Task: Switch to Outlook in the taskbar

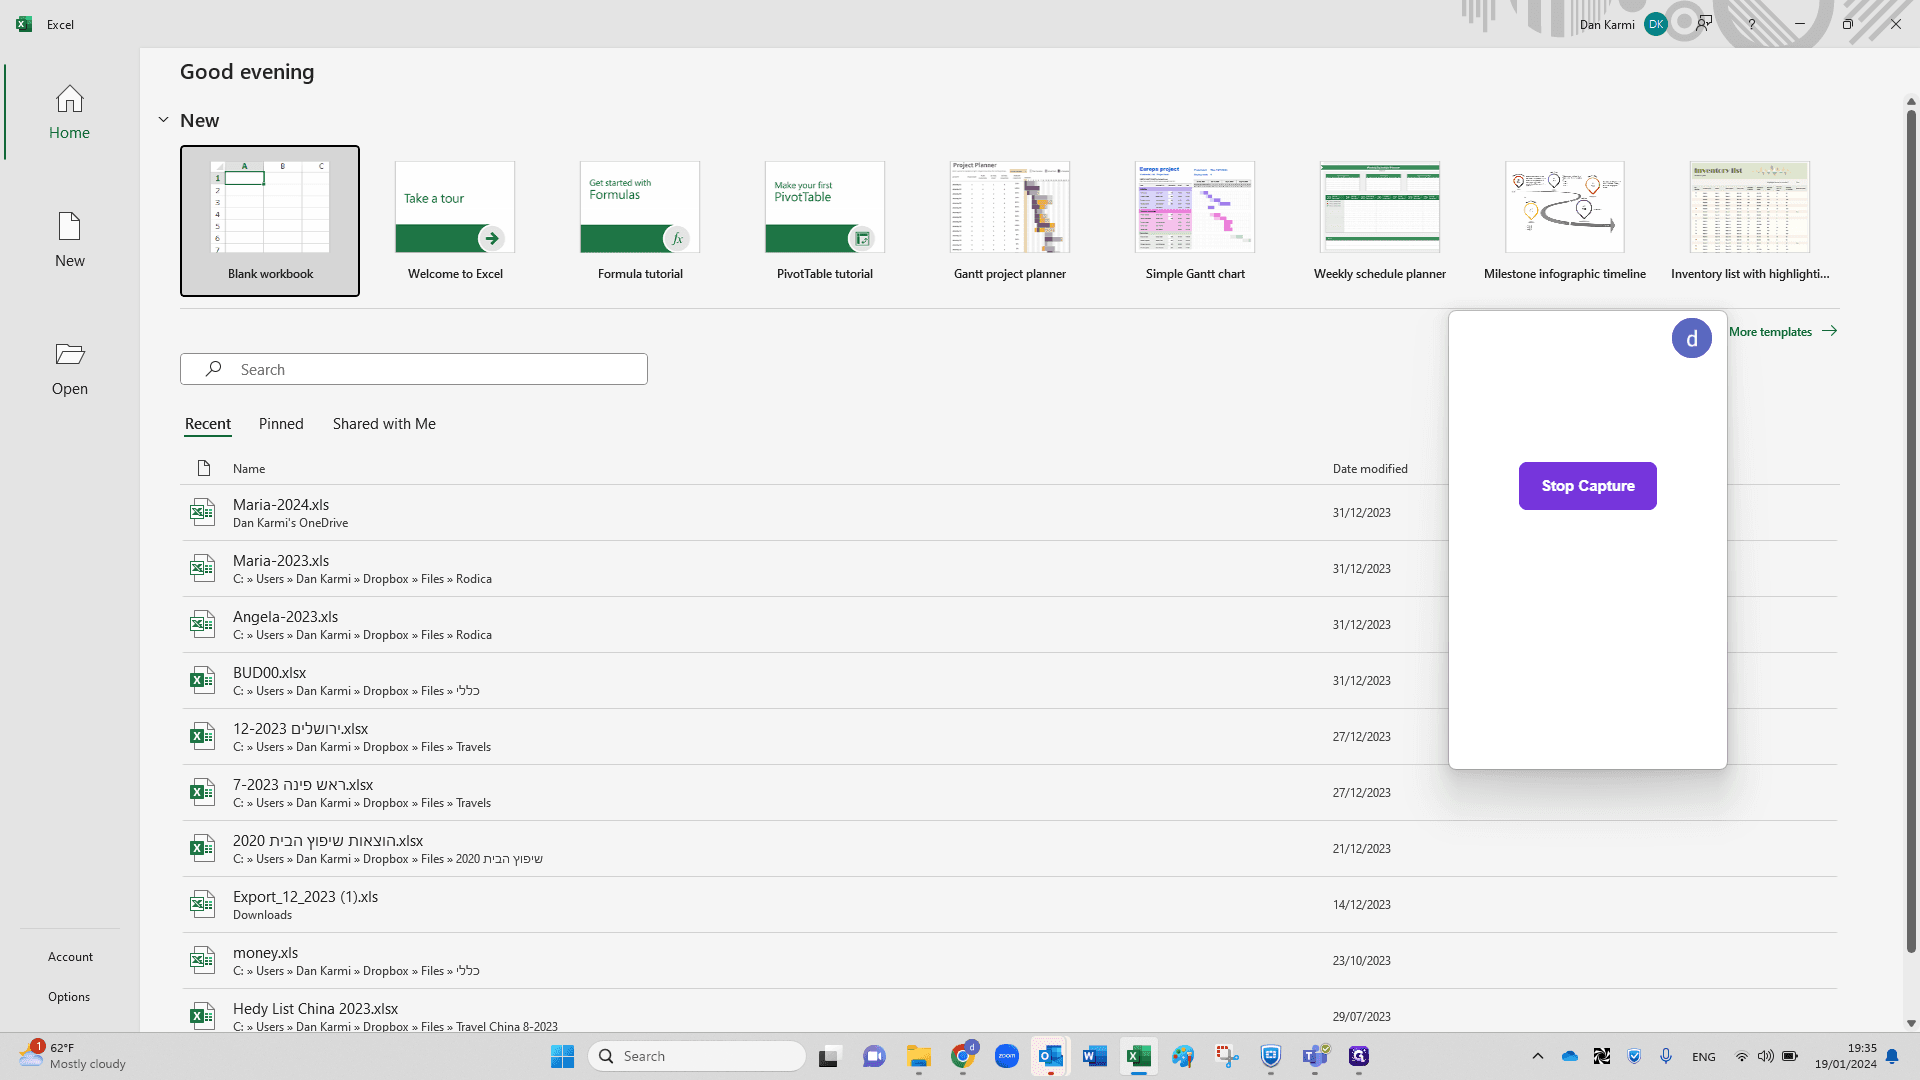Action: coord(1051,1056)
